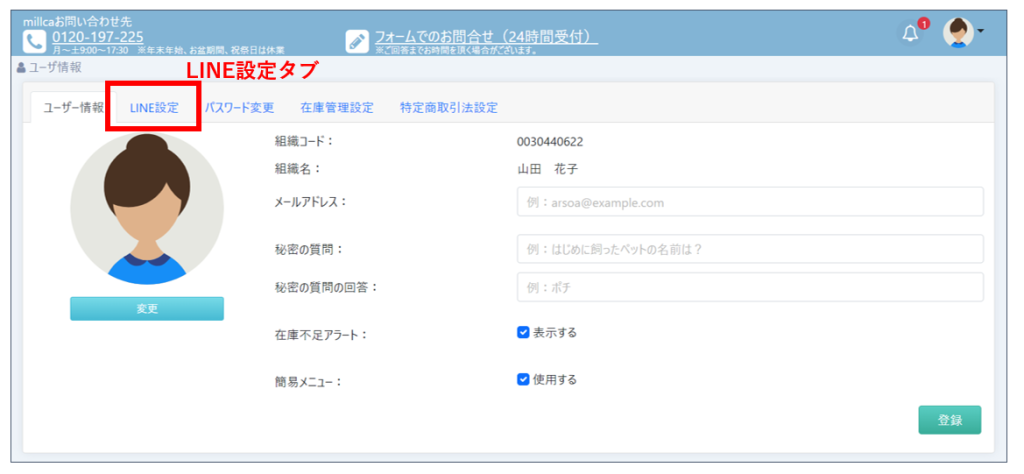The image size is (1024, 474).
Task: Focus the メールアドレス input field
Action: (750, 202)
